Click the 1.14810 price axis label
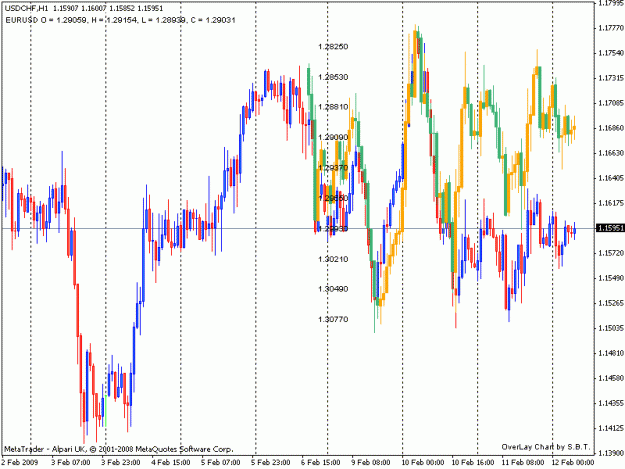Image resolution: width=625 pixels, height=469 pixels. click(x=611, y=353)
